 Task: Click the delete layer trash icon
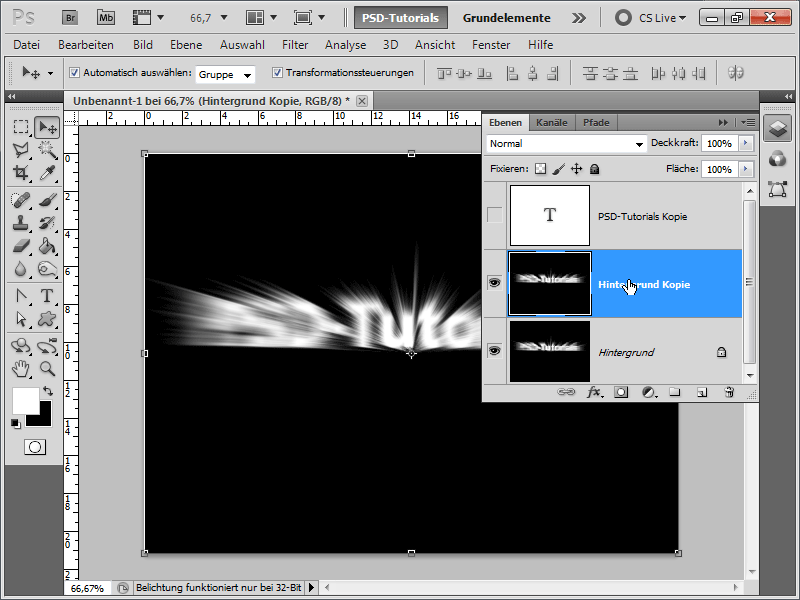729,393
